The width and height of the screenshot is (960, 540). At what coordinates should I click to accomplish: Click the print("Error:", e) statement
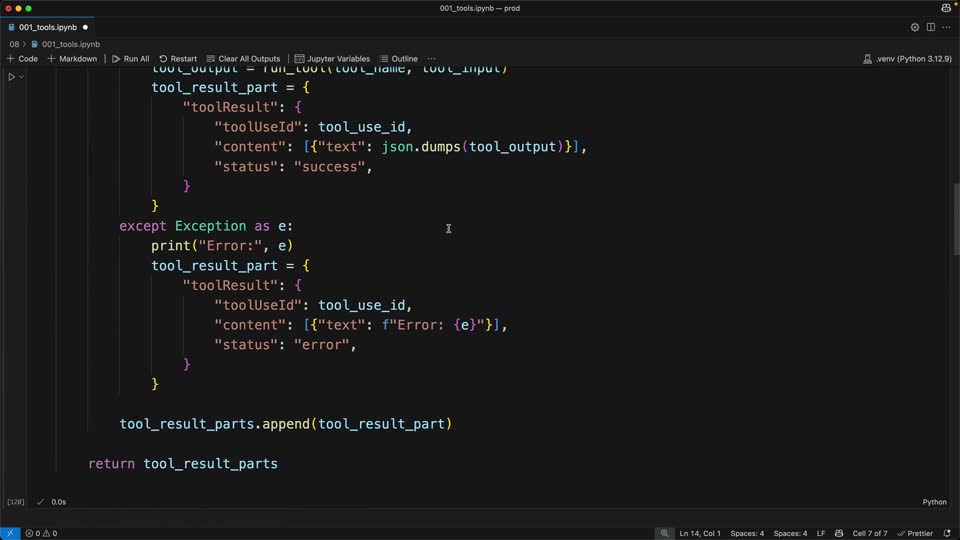[222, 246]
